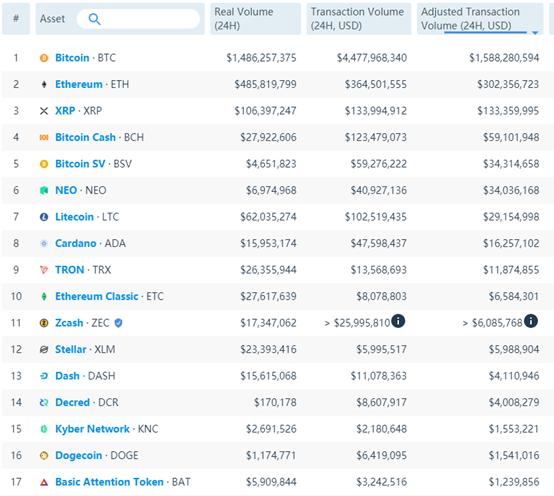Viewport: 554px width, 496px height.
Task: Select Dash transaction volume $11,078,363
Action: pyautogui.click(x=379, y=376)
